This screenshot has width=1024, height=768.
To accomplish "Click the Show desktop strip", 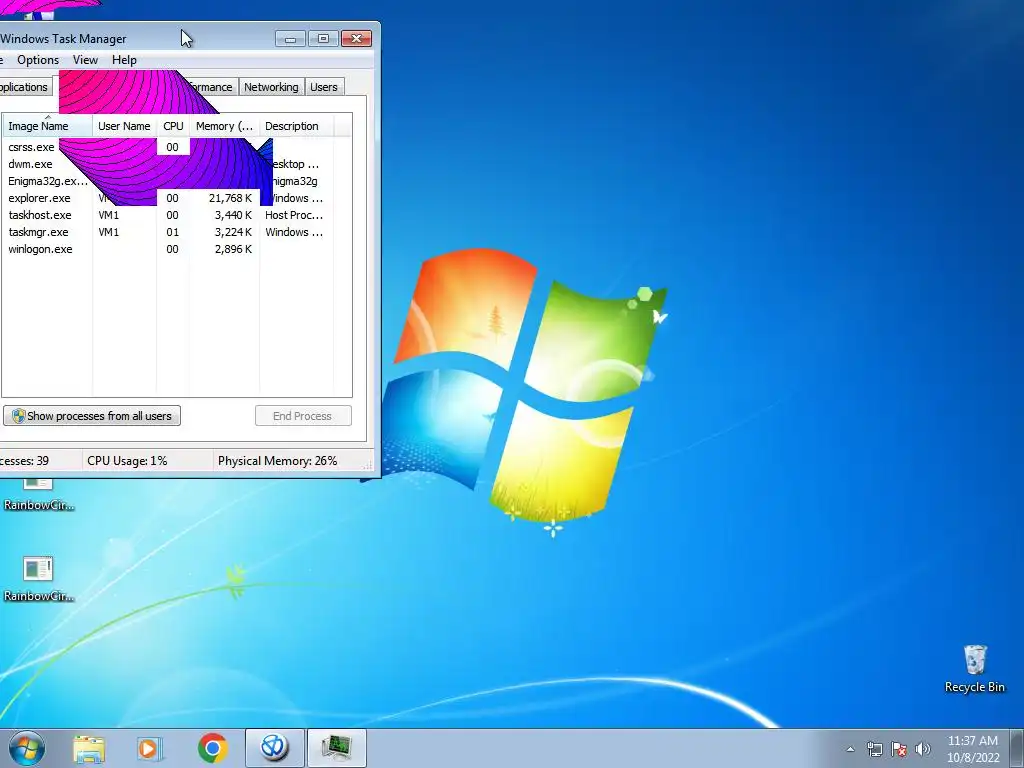I will 1017,748.
